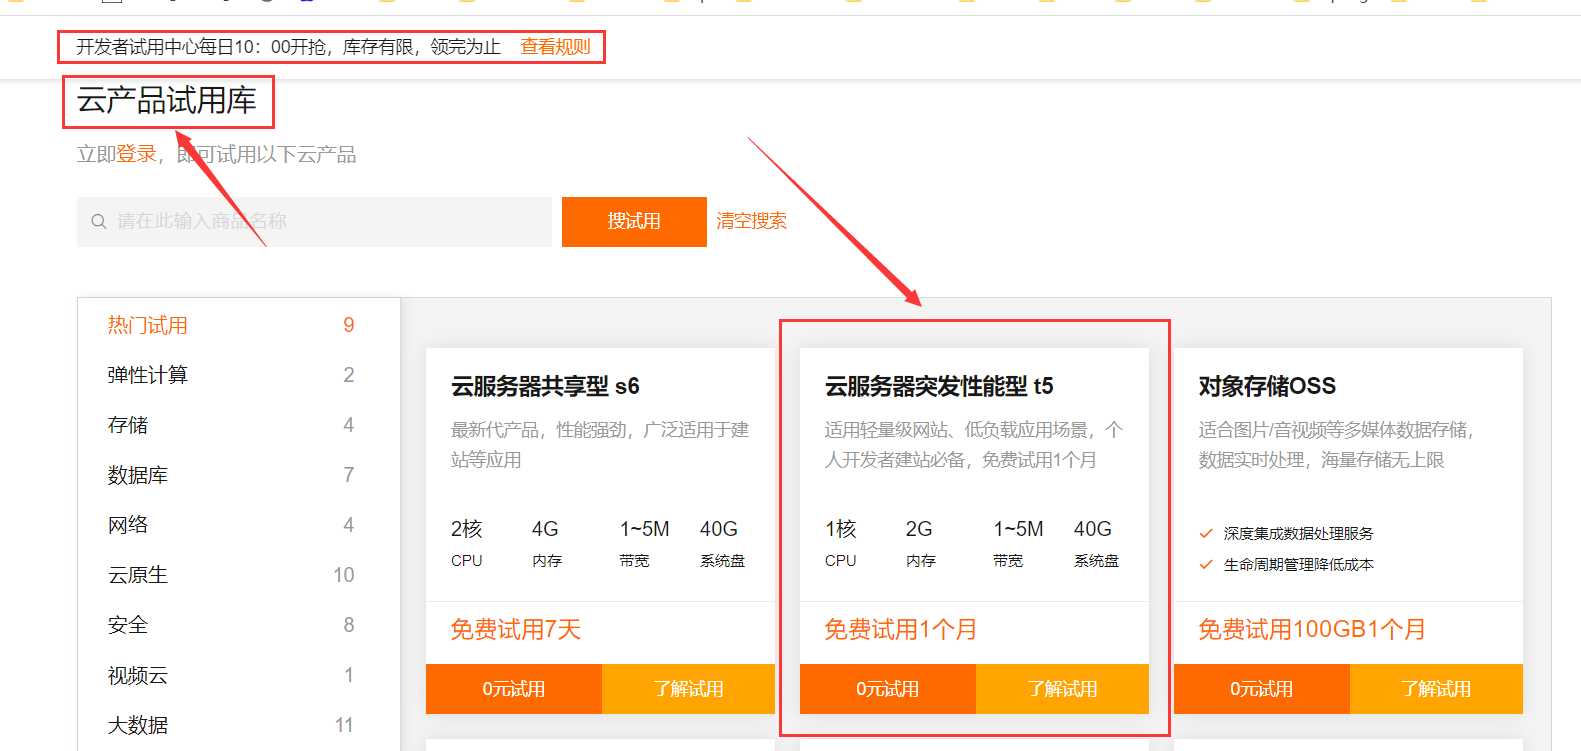Click the 免费试用1个月 text on the t5 card

[x=901, y=629]
